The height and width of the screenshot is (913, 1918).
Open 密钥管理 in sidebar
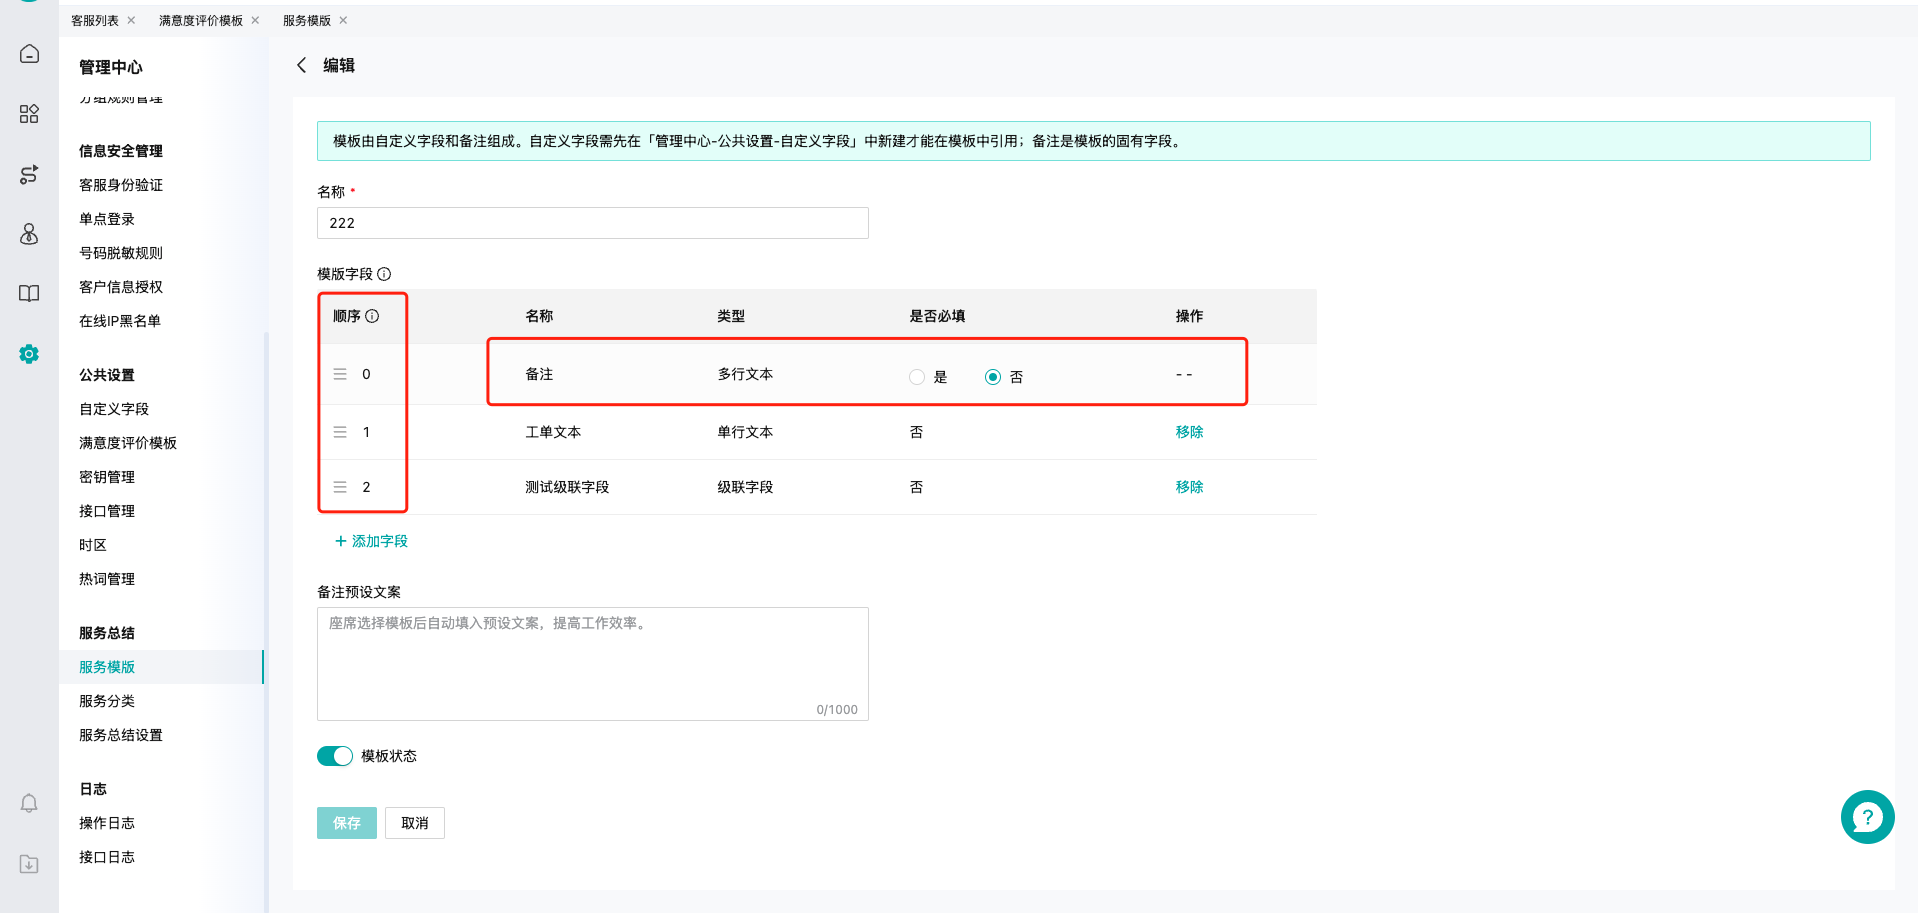[x=107, y=477]
